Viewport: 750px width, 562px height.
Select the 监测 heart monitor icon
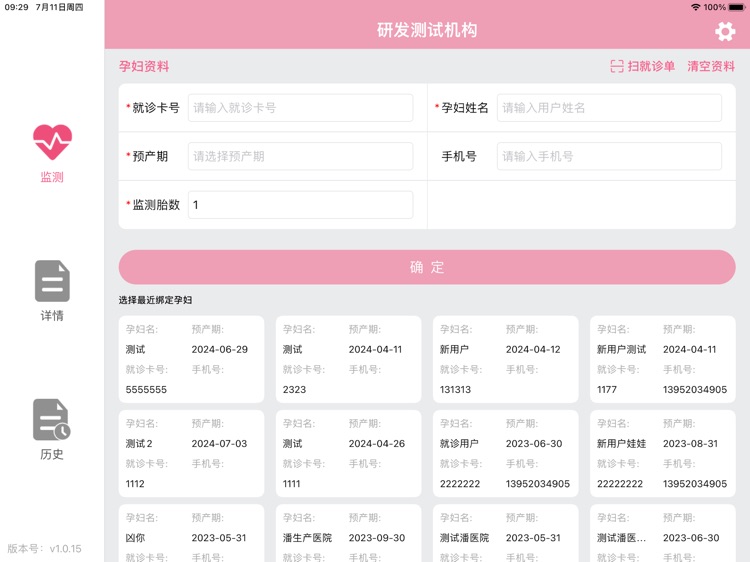click(53, 142)
